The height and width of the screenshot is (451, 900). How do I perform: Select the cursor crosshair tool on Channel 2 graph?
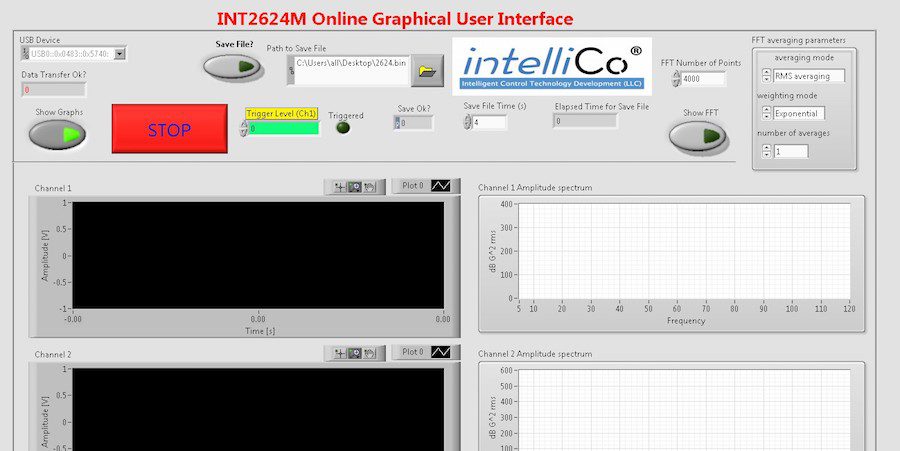click(340, 353)
